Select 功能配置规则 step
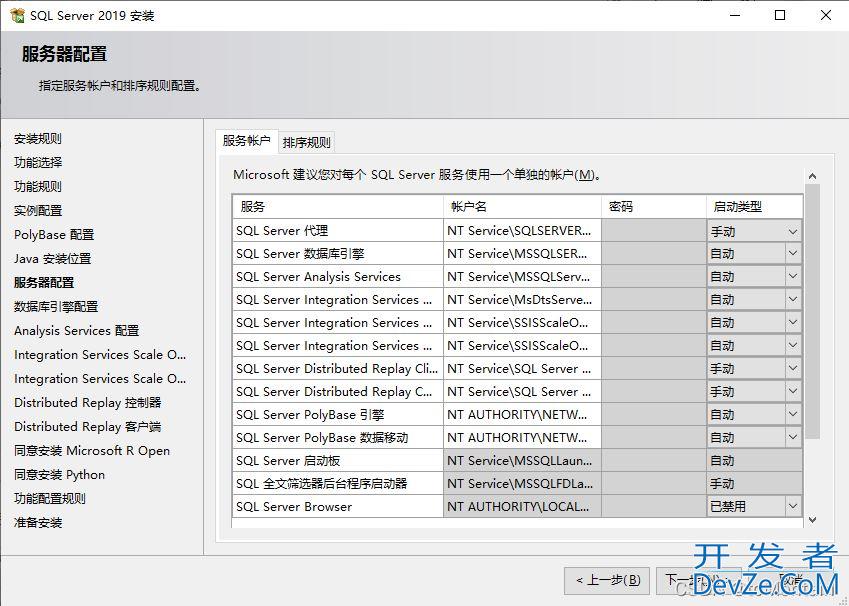Viewport: 849px width, 606px height. (50, 498)
